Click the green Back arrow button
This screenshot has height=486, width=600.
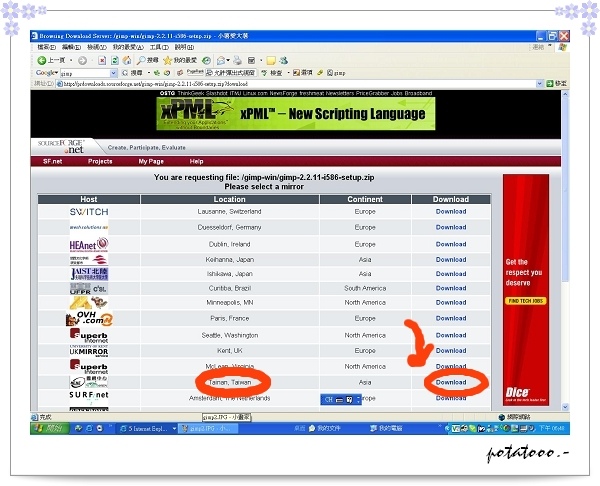(x=41, y=60)
